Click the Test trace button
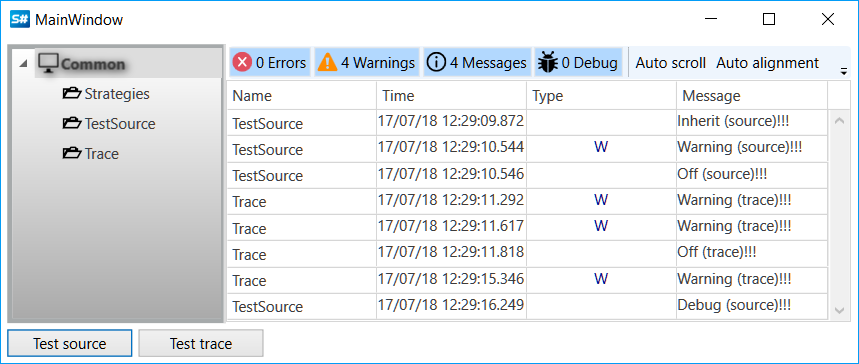 tap(201, 344)
